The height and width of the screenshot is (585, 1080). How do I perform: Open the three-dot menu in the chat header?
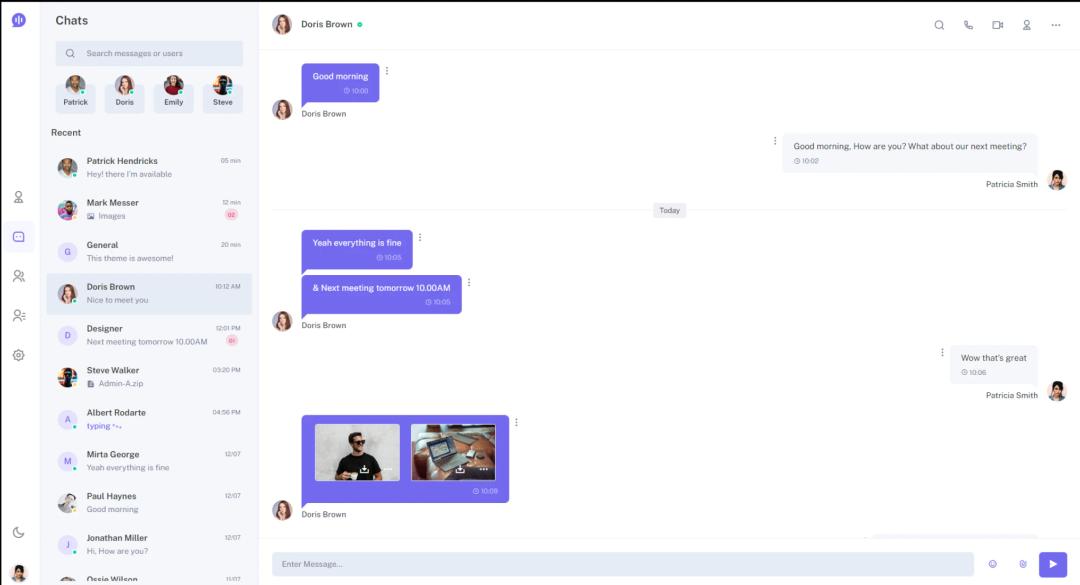coord(1055,25)
